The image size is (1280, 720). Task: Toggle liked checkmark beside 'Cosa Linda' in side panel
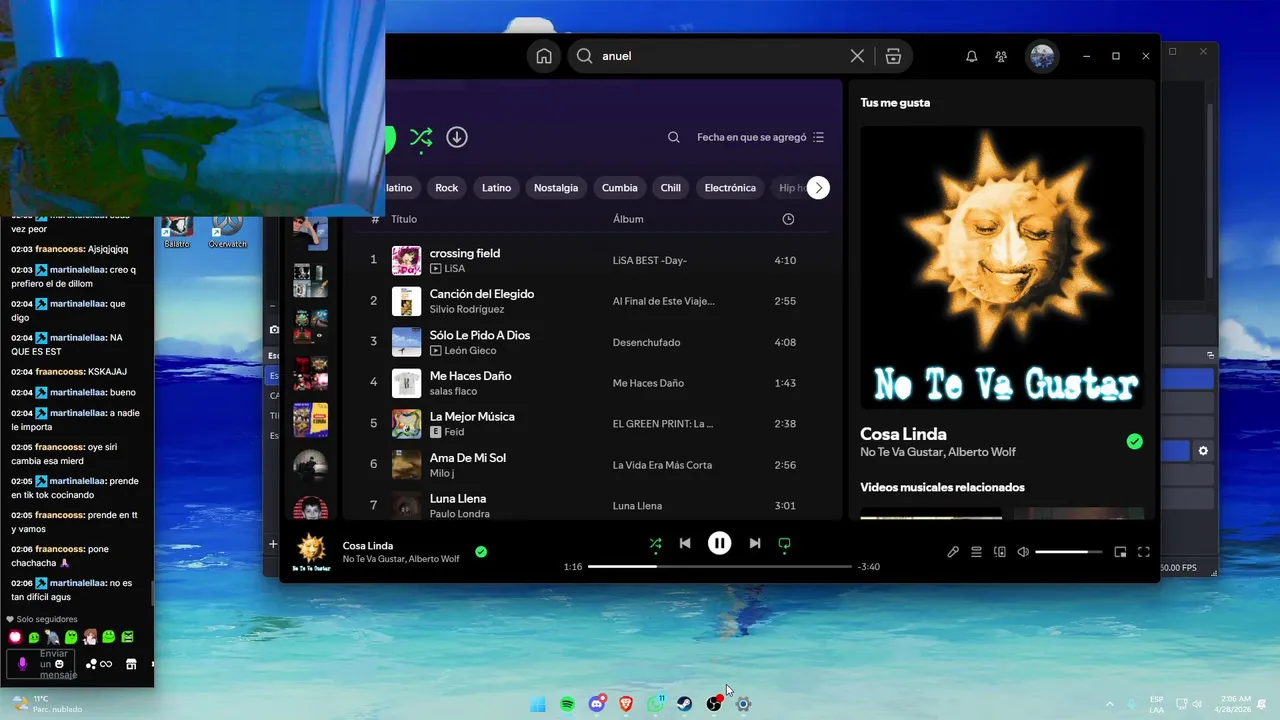(x=1134, y=441)
